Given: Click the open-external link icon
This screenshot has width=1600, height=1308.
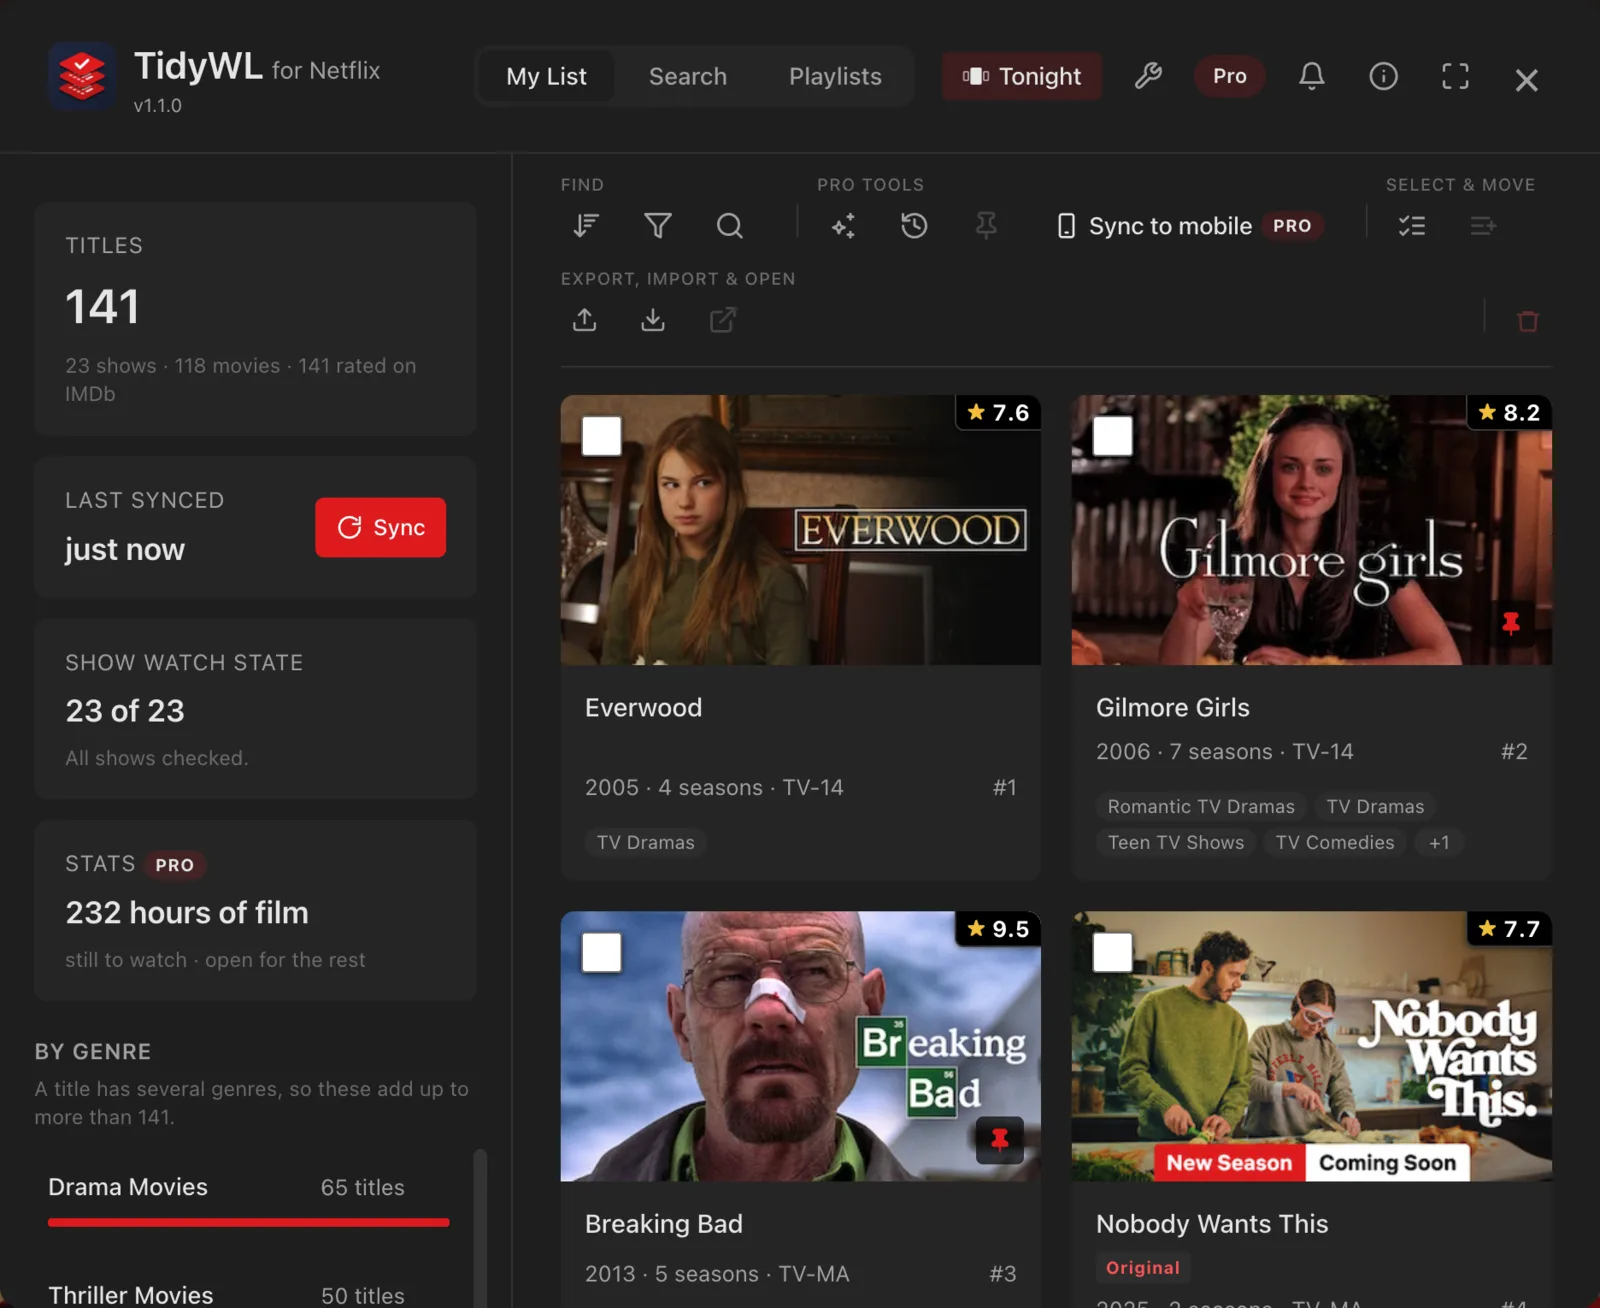Looking at the screenshot, I should click(x=722, y=320).
